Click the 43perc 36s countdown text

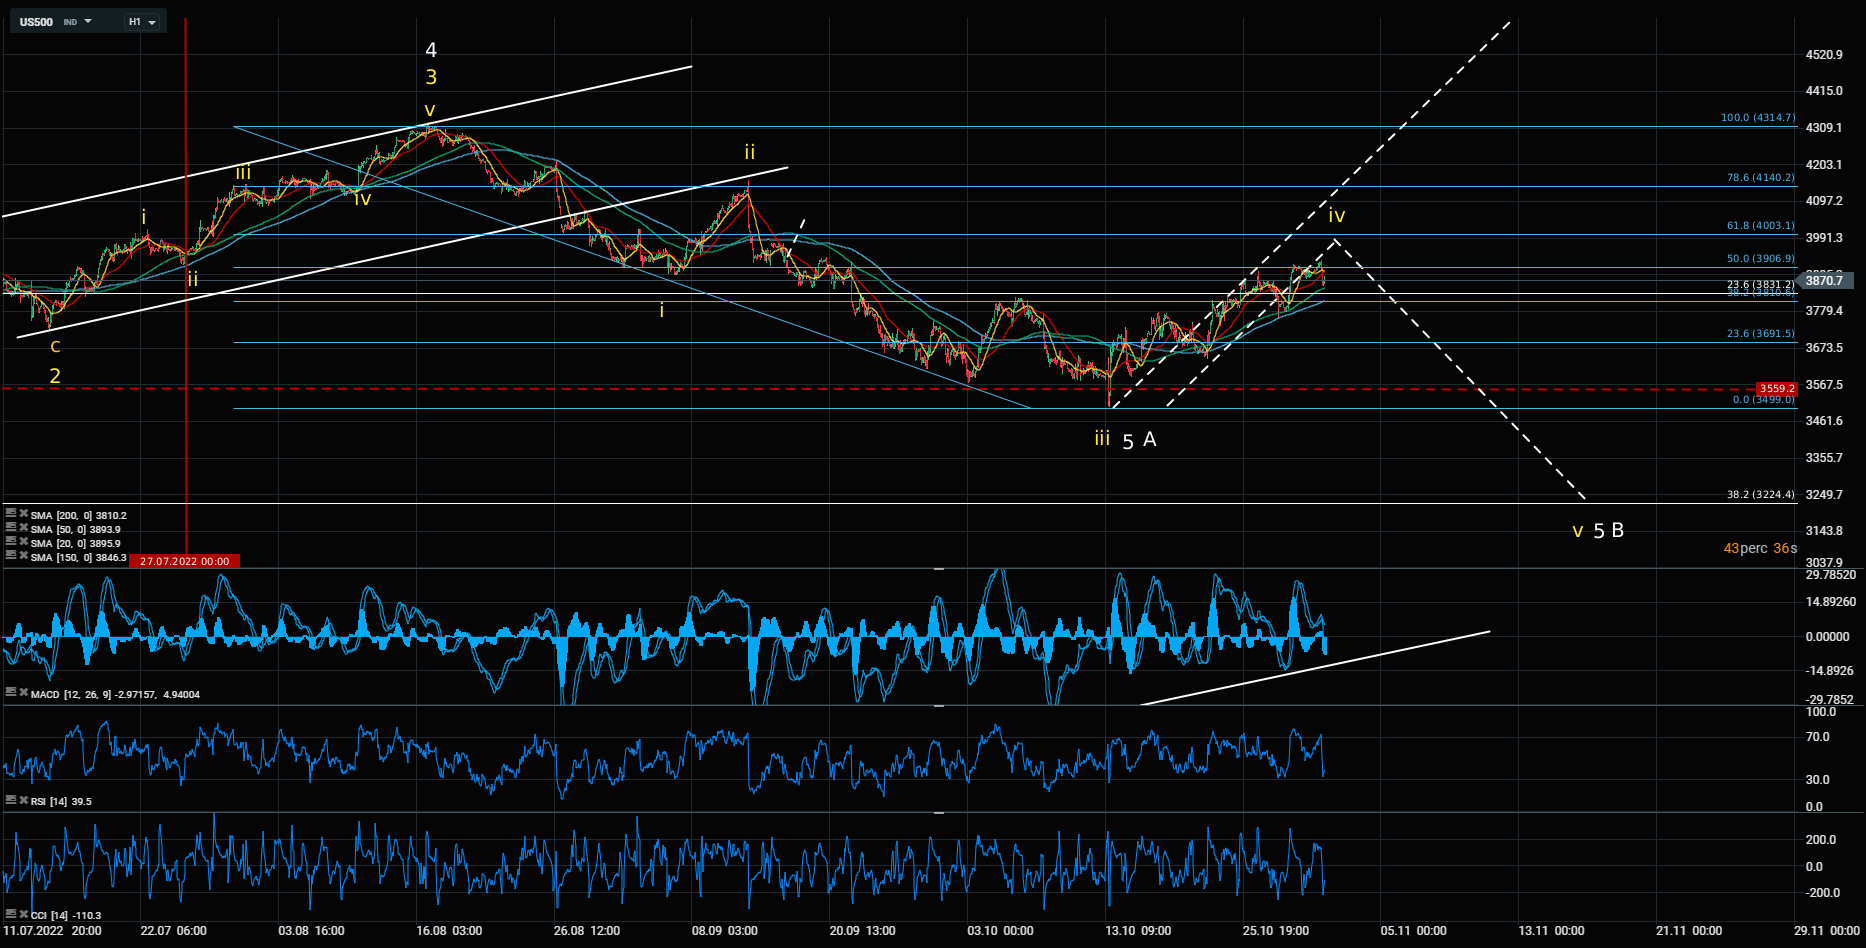pyautogui.click(x=1760, y=548)
